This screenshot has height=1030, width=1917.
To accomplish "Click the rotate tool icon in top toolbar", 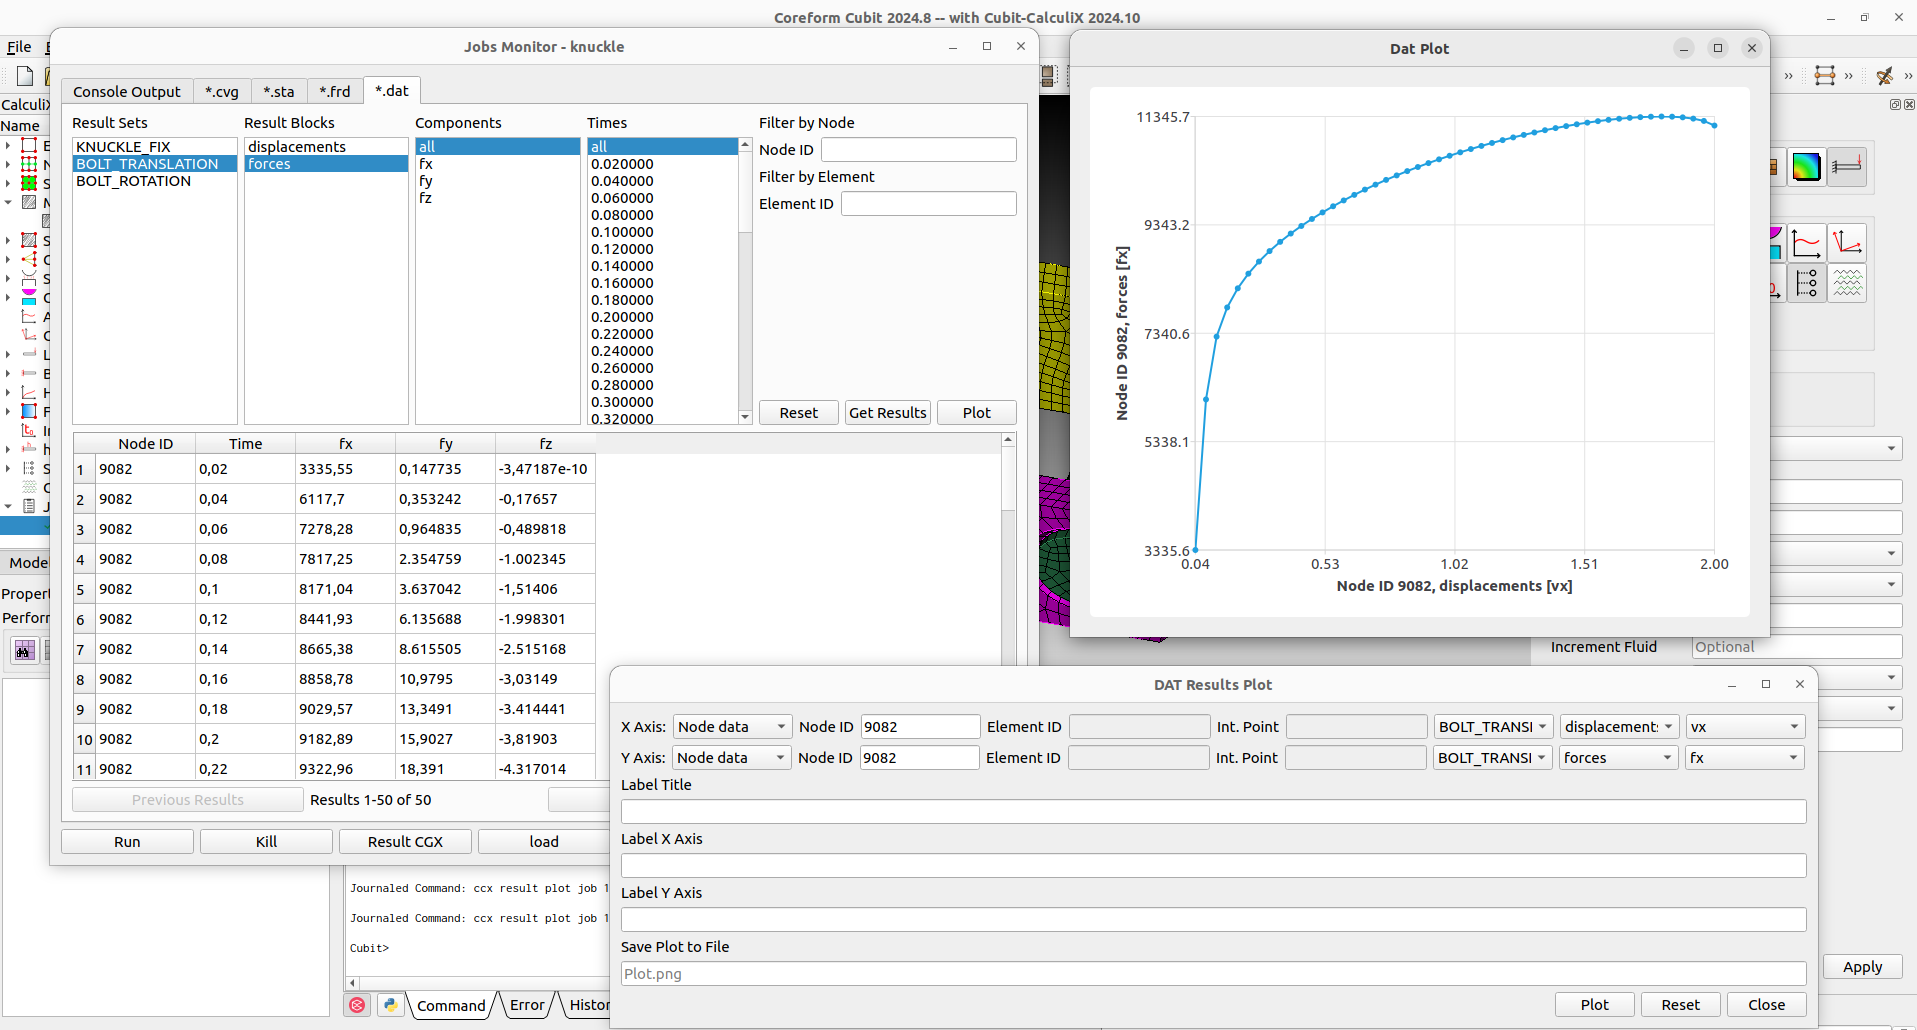I will (1885, 76).
